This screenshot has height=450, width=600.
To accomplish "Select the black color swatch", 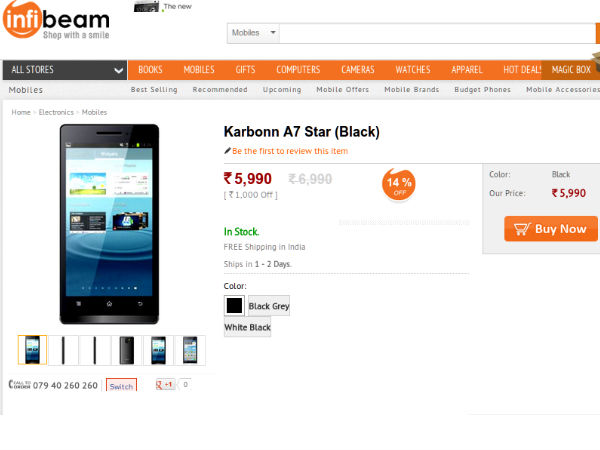I will 234,306.
